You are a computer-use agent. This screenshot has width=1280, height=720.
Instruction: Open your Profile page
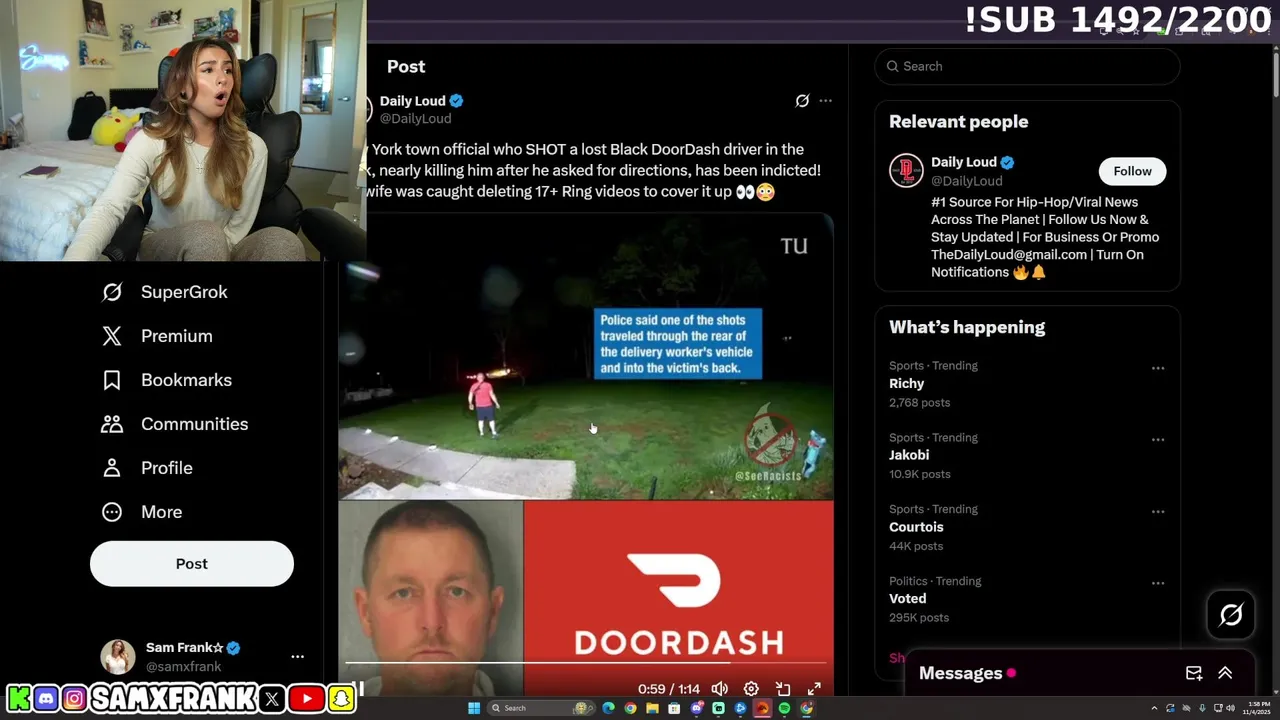147,468
